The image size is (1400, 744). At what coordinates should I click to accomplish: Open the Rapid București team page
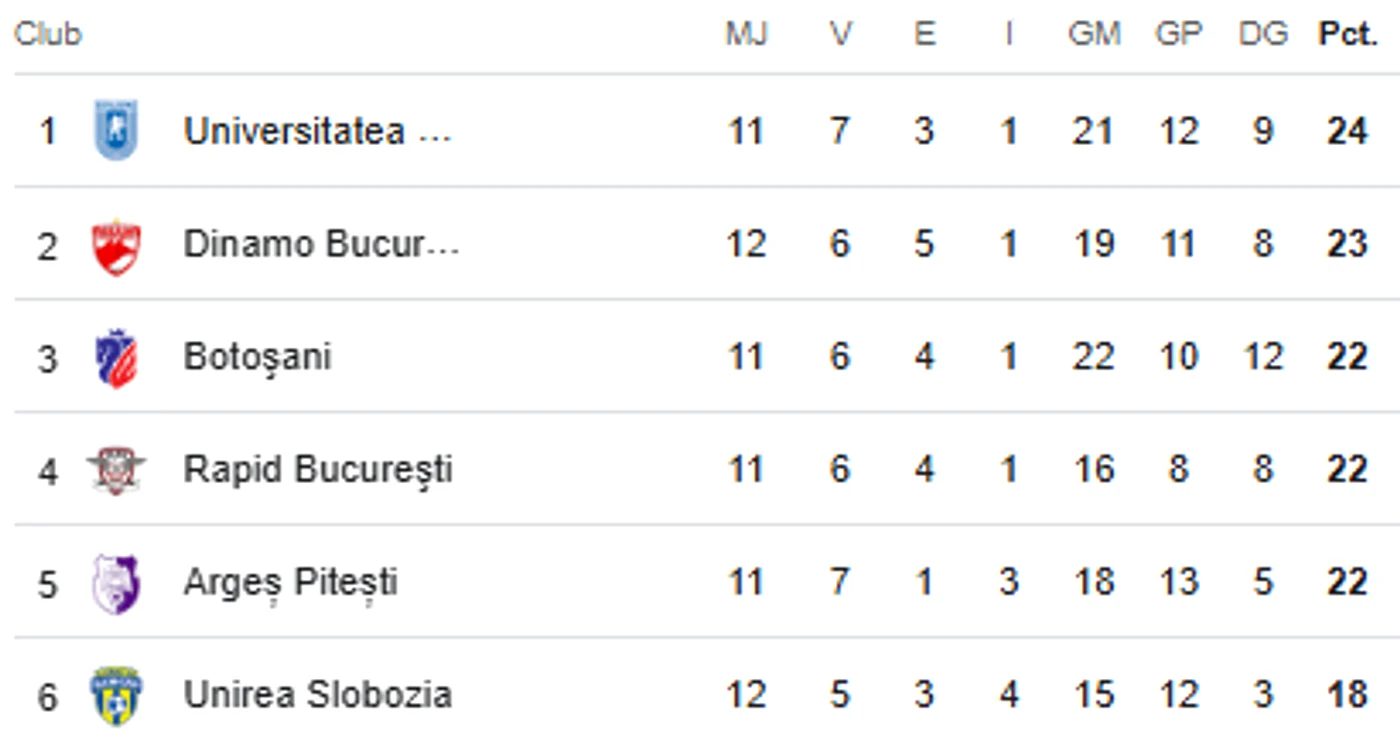317,469
